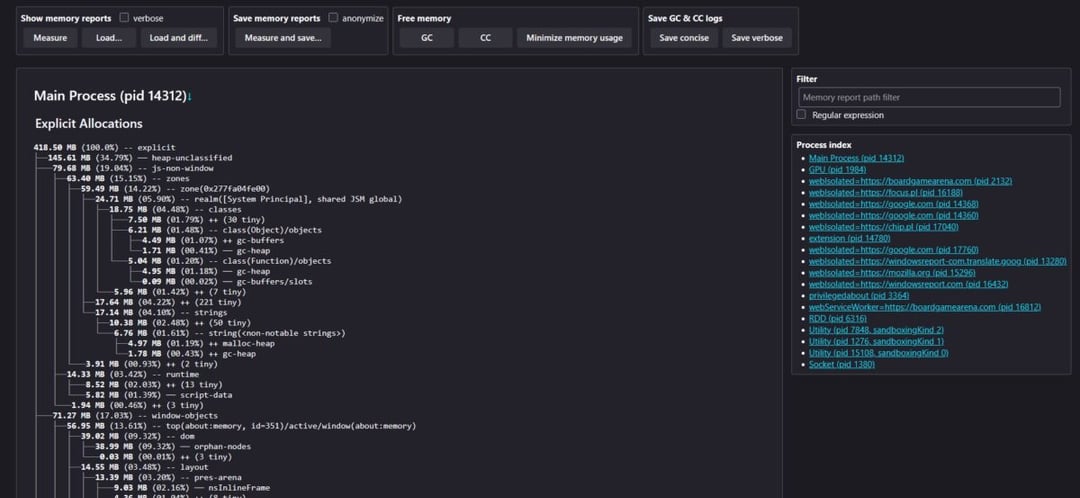Viewport: 1080px width, 498px height.
Task: Enable Regular expression filter option
Action: pyautogui.click(x=801, y=115)
